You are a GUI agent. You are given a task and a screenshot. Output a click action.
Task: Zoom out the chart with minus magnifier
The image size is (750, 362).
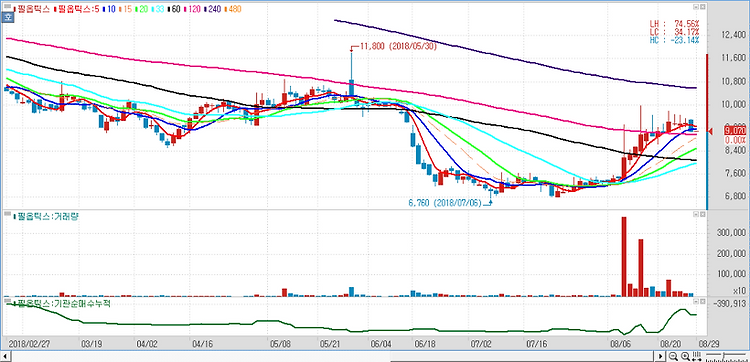(673, 356)
